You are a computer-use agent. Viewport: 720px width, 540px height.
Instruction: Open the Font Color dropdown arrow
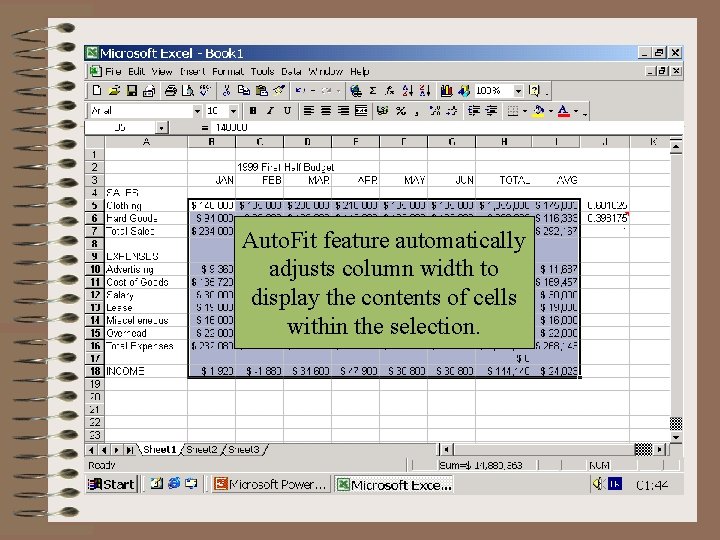pyautogui.click(x=576, y=111)
